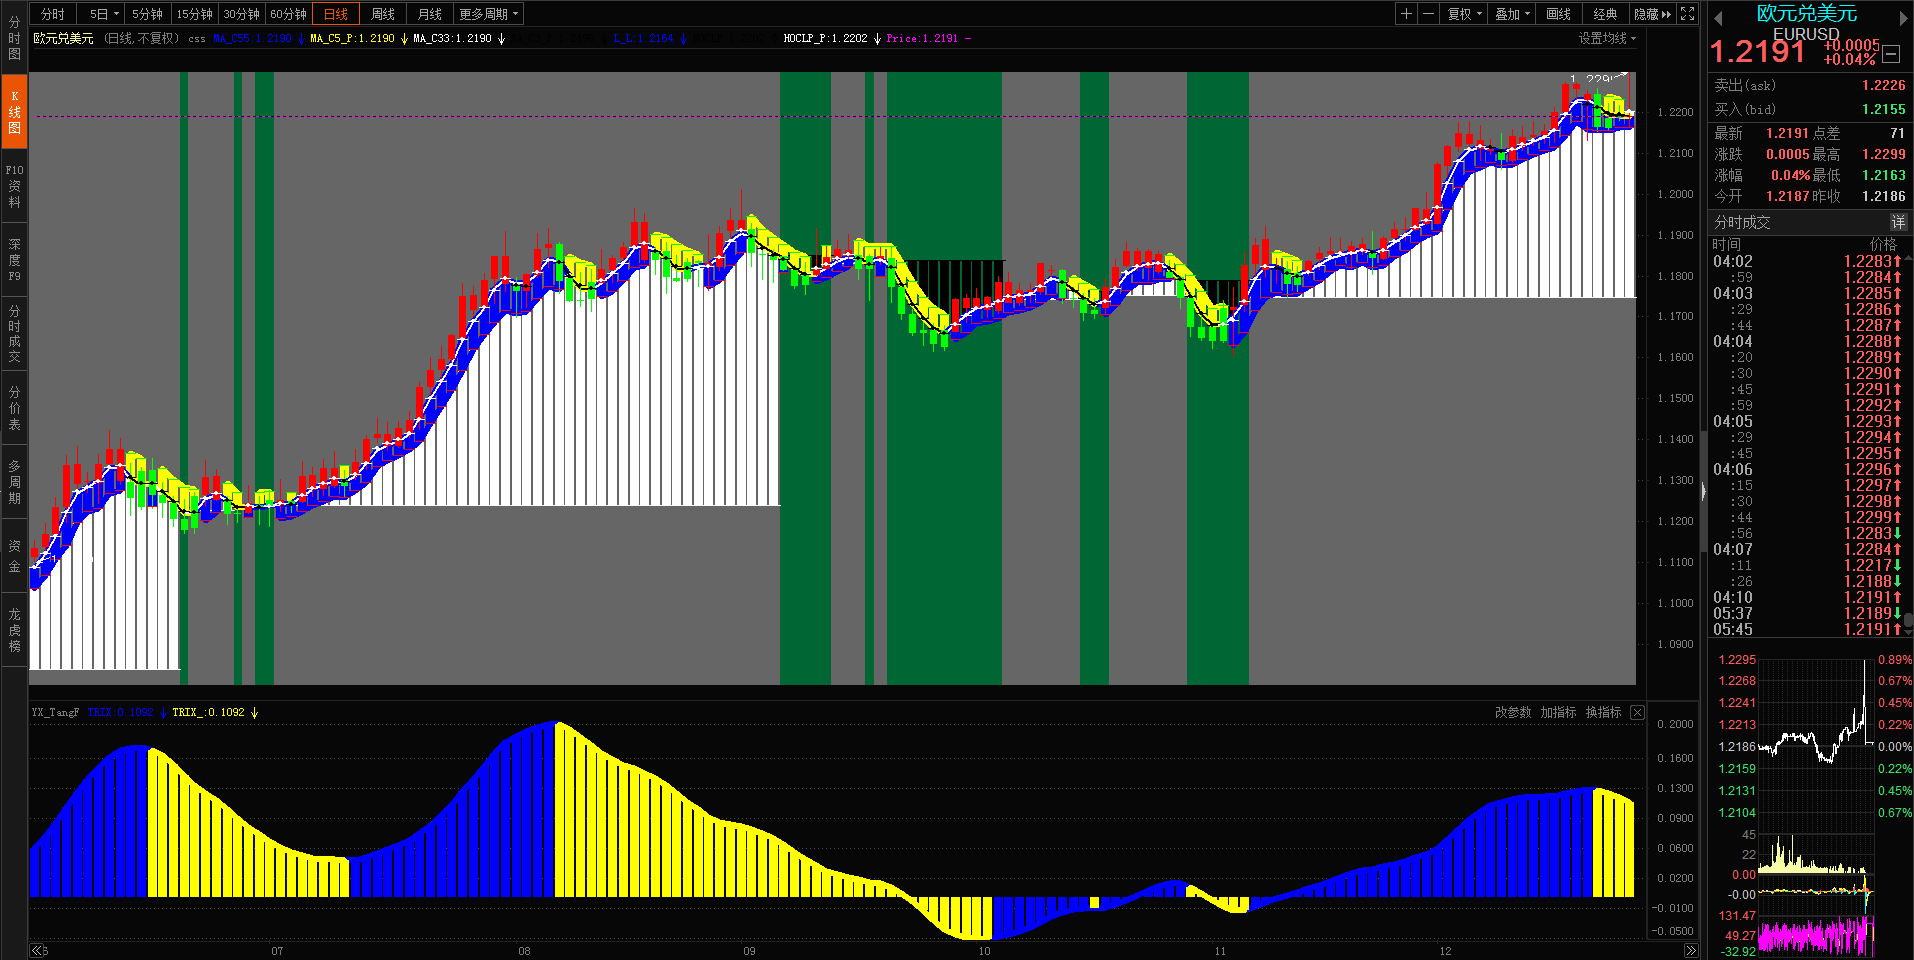
Task: Zoom out the chart with minus button
Action: tap(1429, 14)
